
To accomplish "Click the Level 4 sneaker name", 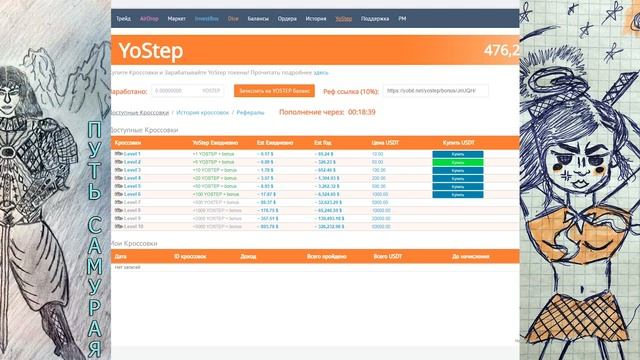I will (132, 178).
